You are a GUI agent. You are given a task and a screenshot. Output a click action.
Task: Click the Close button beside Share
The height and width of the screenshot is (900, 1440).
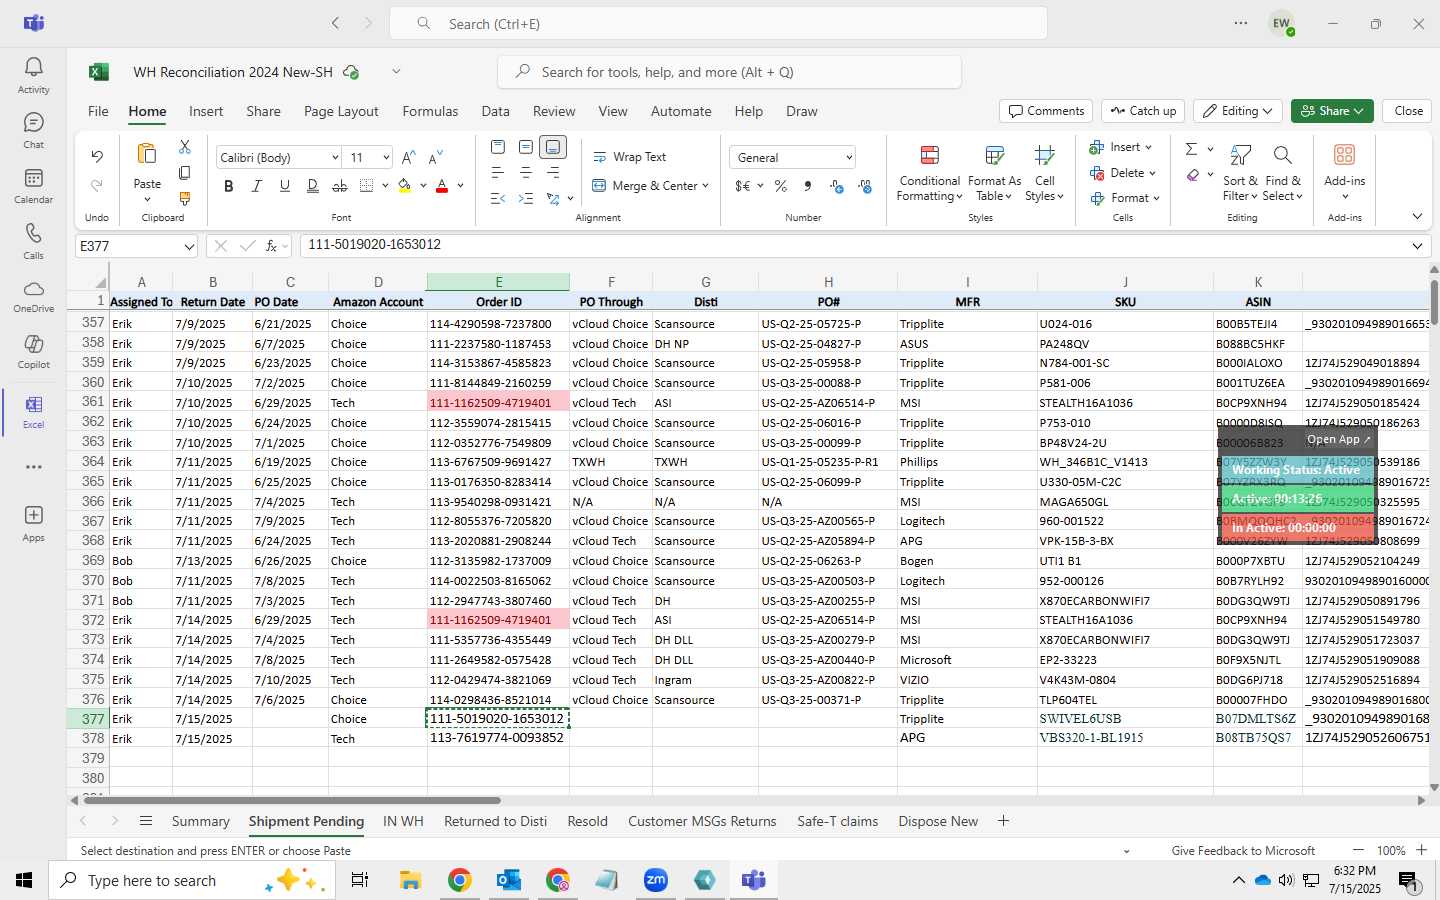coord(1408,111)
